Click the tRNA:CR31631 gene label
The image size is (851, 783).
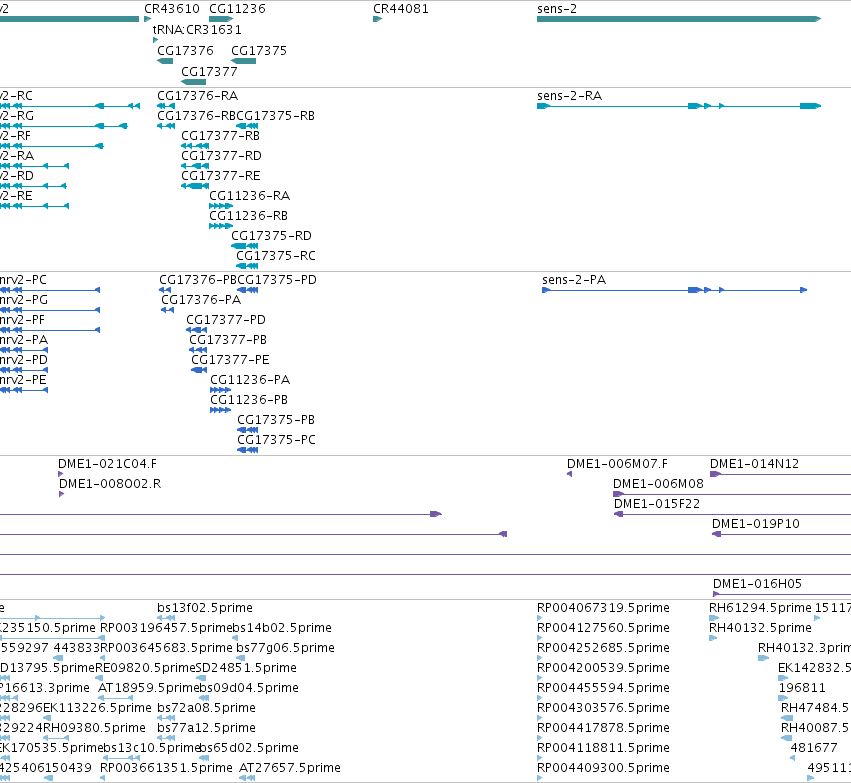(x=197, y=29)
